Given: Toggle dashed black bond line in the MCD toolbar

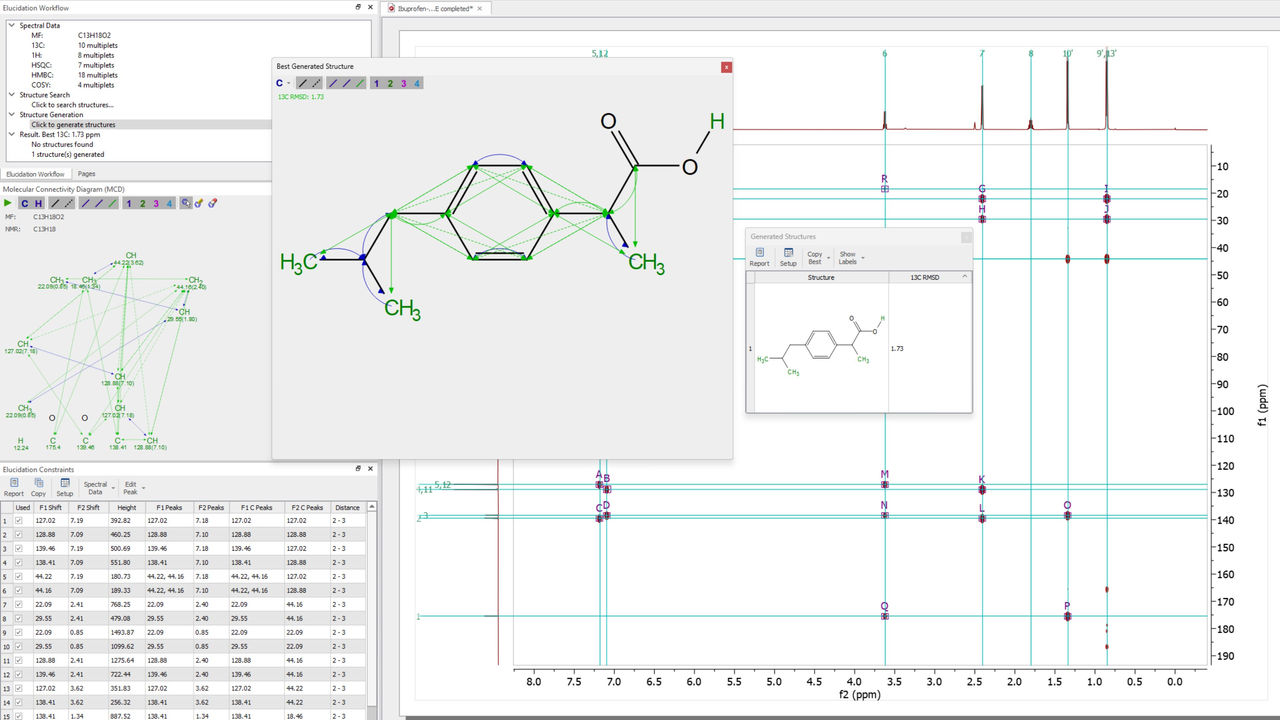Looking at the screenshot, I should (x=69, y=203).
